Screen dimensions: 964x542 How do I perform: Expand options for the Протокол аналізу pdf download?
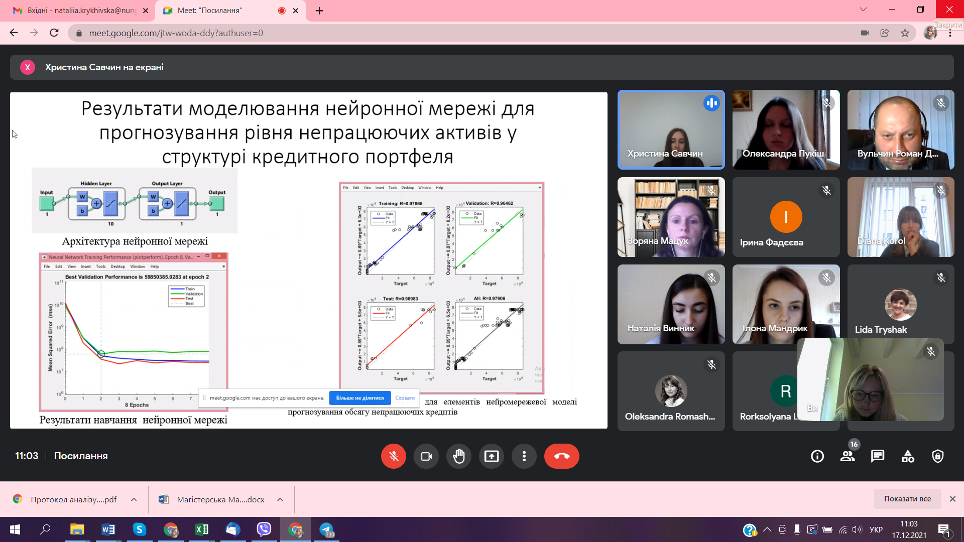[136, 499]
